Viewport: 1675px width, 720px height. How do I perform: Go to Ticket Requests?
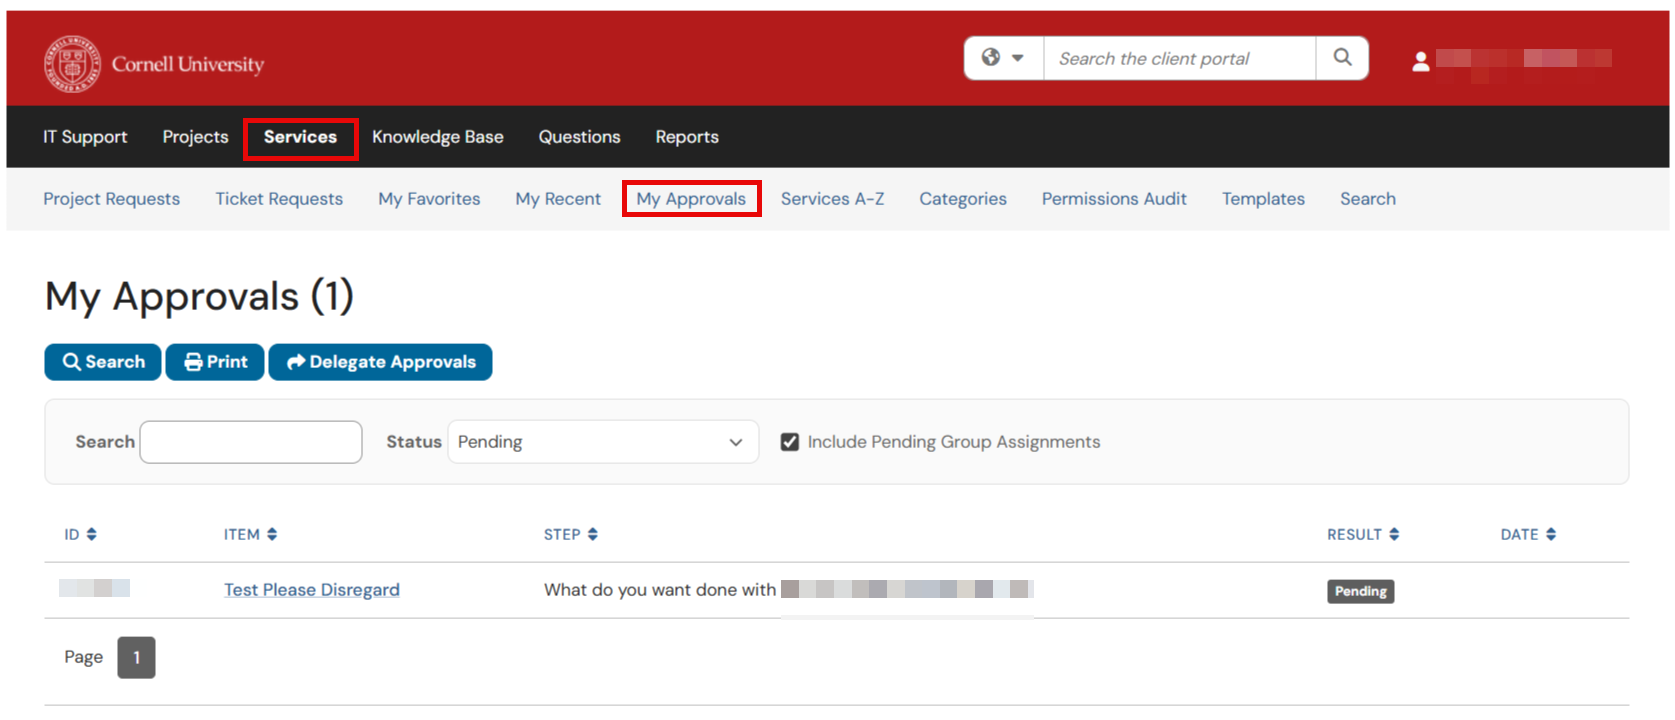coord(279,199)
